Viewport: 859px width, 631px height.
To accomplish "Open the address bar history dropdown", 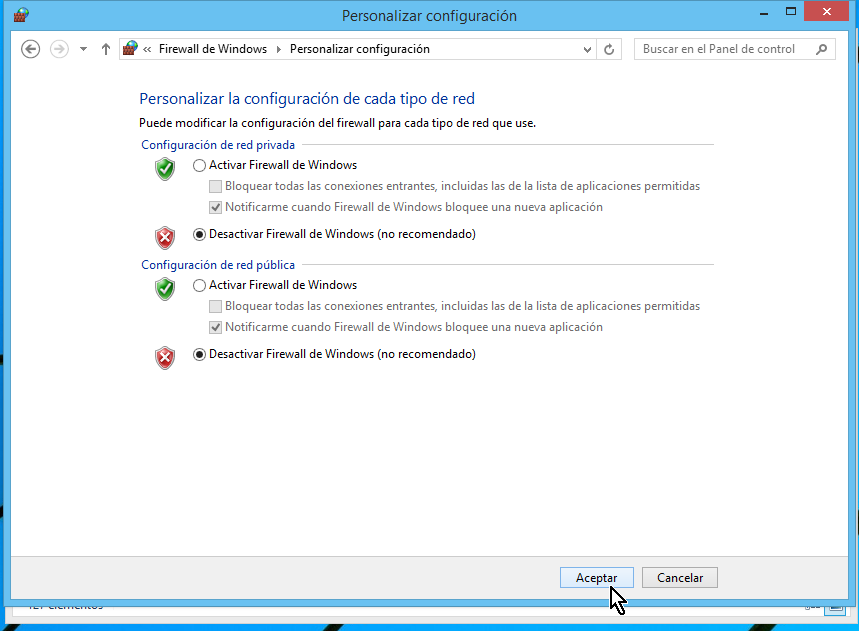I will pyautogui.click(x=587, y=49).
